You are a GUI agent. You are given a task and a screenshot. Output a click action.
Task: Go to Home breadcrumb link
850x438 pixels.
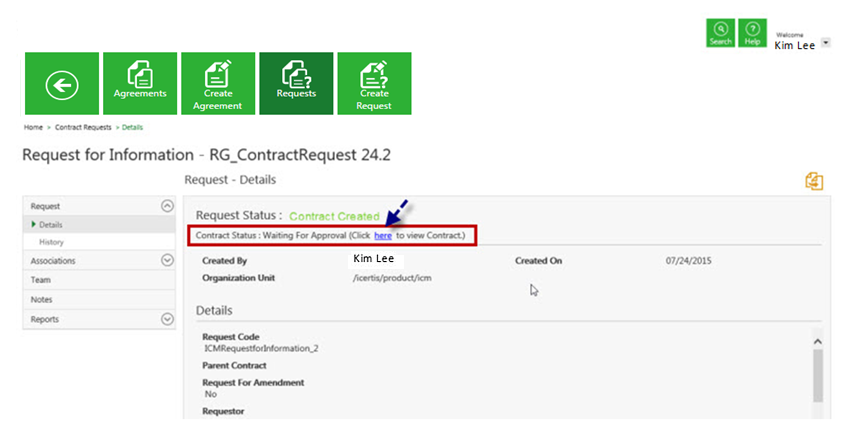(33, 128)
